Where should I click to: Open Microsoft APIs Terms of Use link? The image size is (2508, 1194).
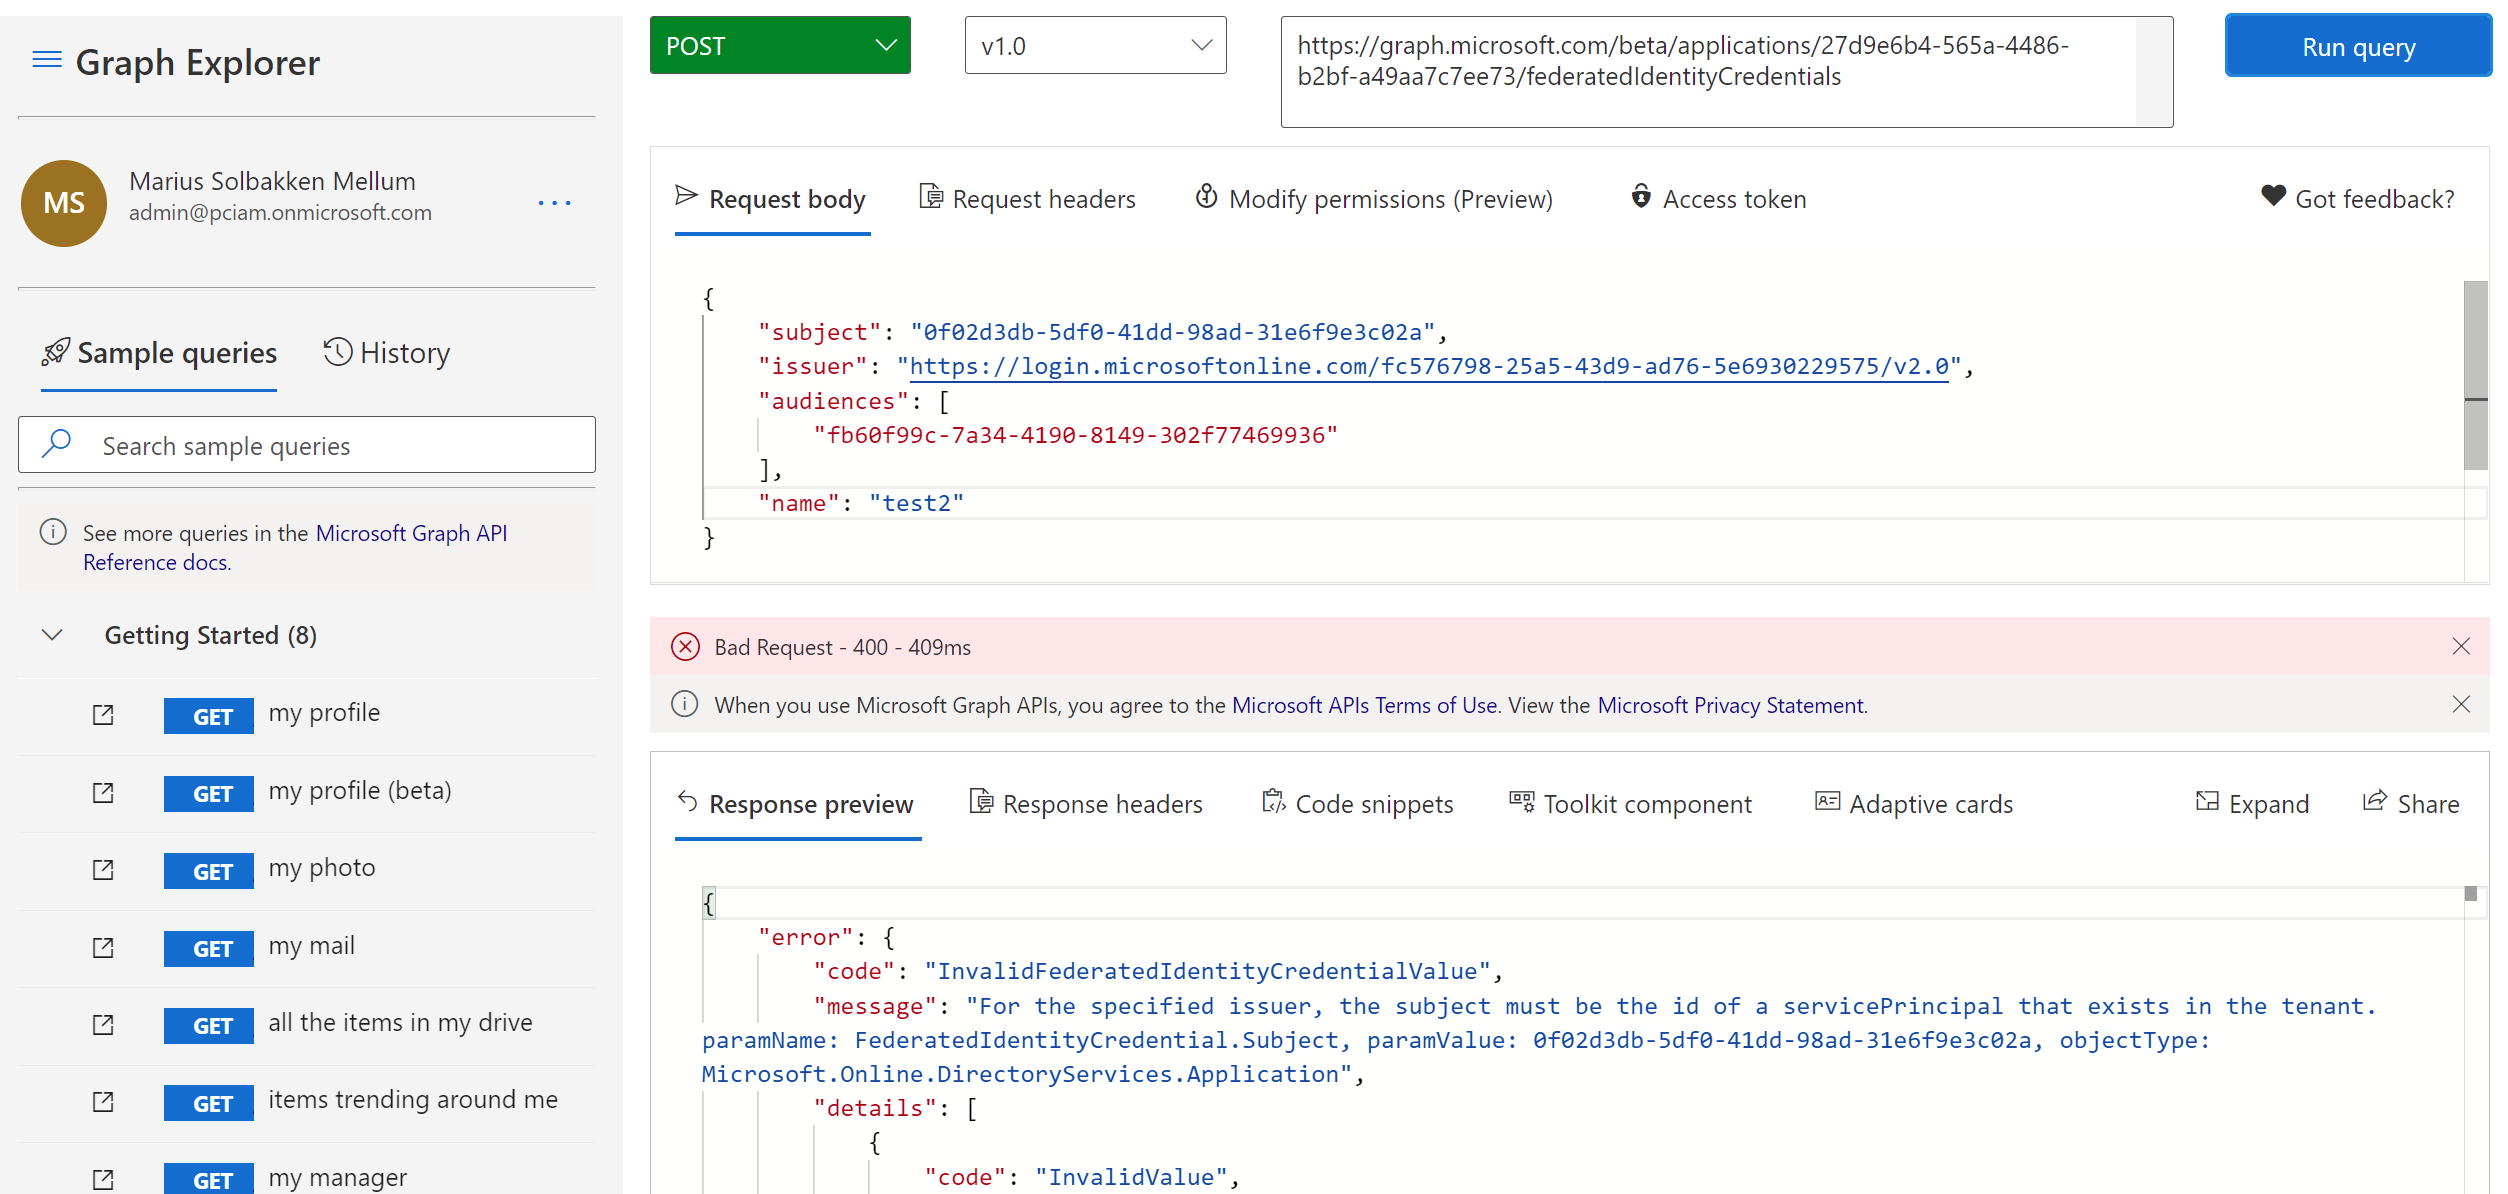1364,706
